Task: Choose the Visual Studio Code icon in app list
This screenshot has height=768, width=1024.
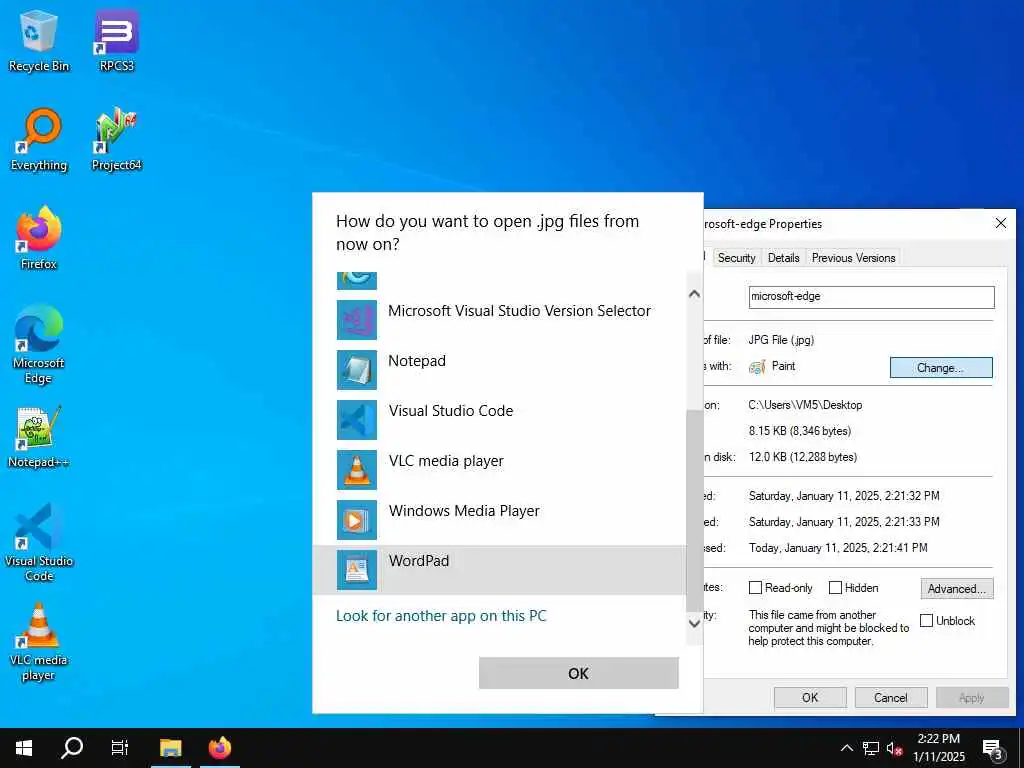Action: (357, 420)
